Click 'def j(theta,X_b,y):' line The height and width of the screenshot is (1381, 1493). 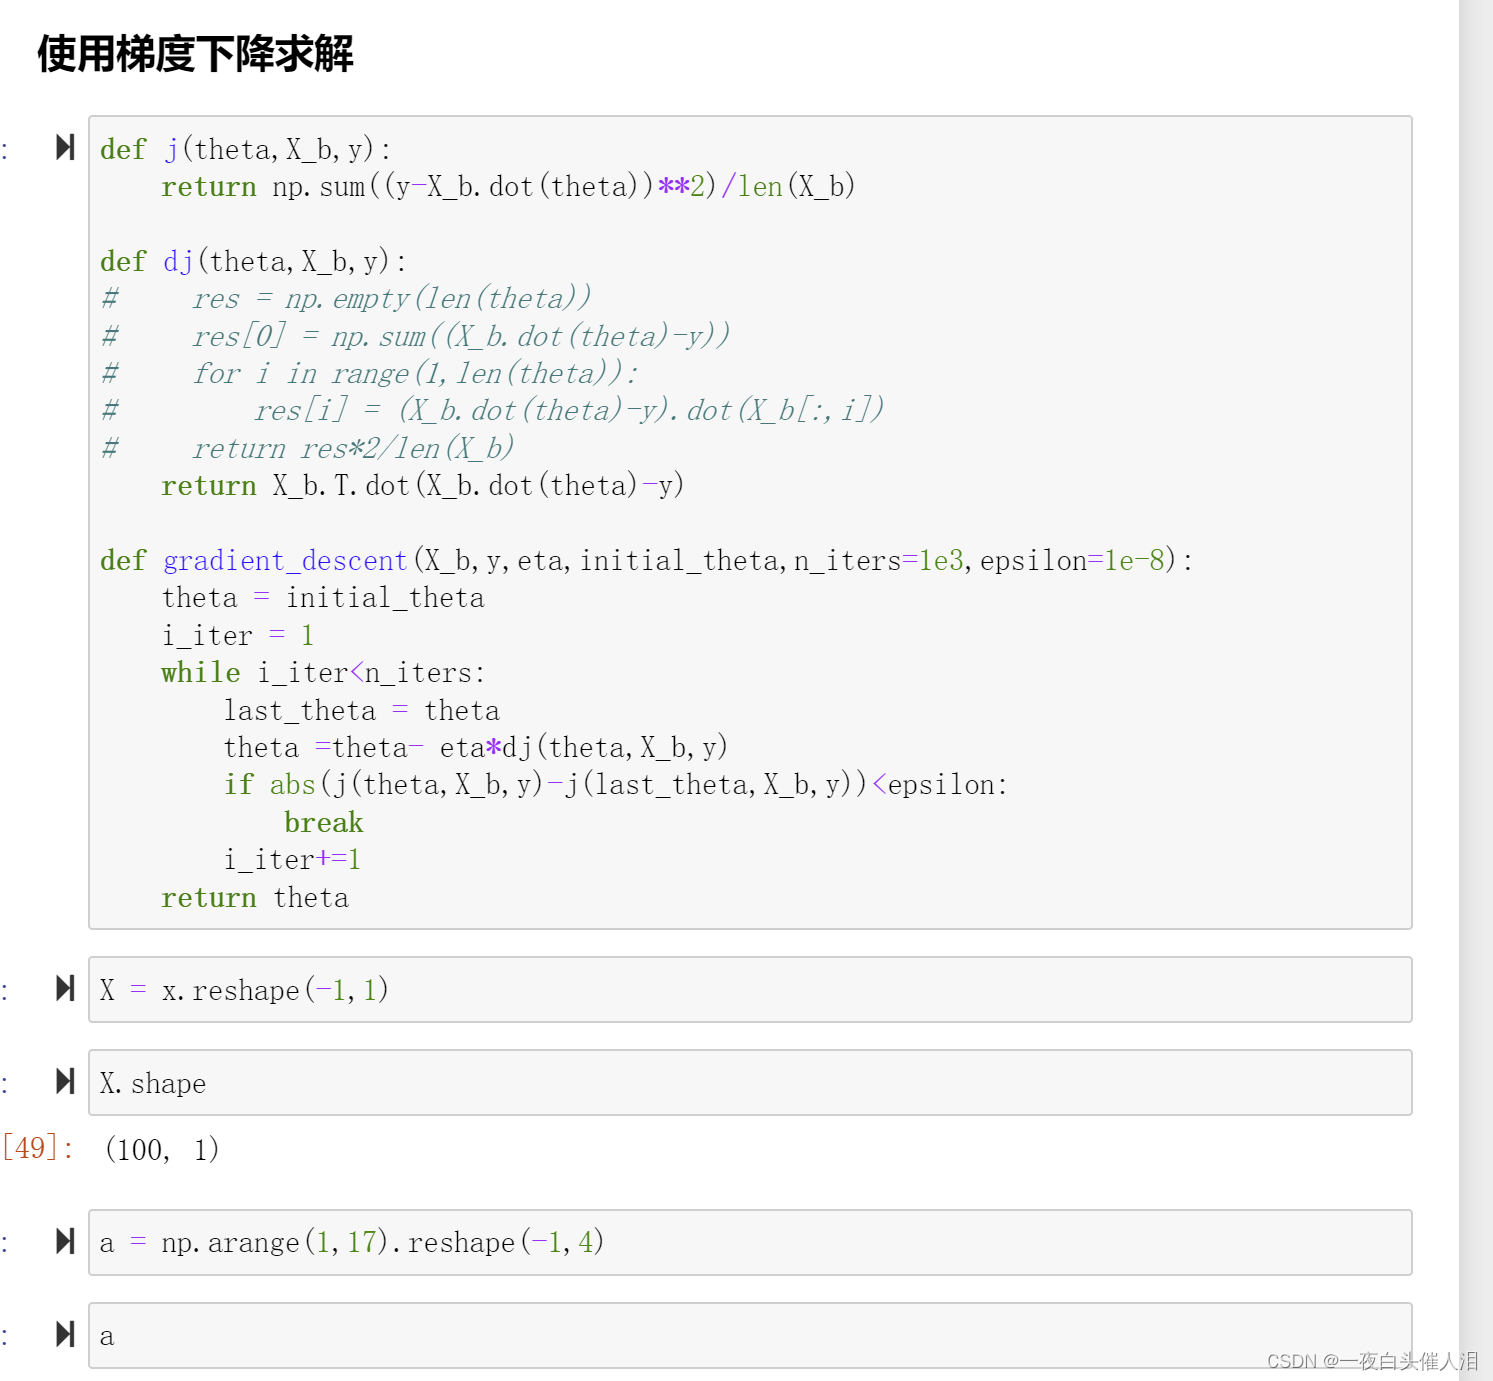point(246,150)
